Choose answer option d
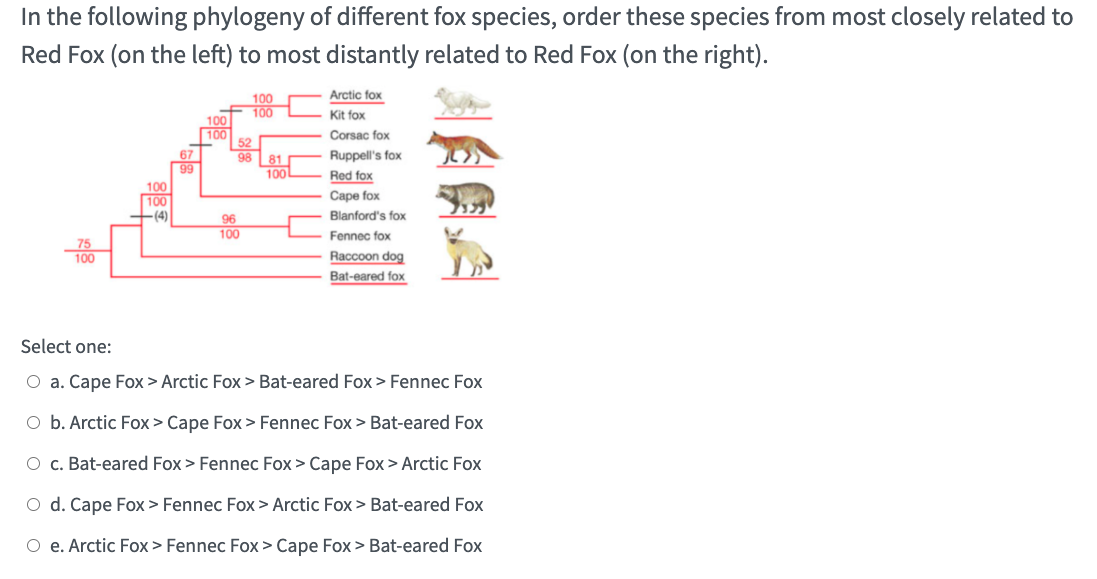The image size is (1097, 579). coord(33,504)
